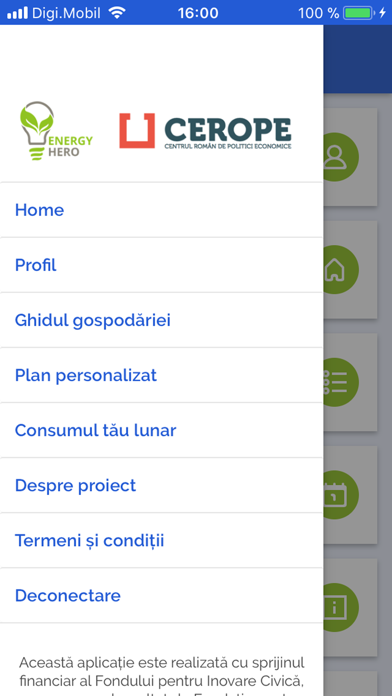Image resolution: width=392 pixels, height=696 pixels.
Task: Open the Home menu item
Action: (162, 210)
